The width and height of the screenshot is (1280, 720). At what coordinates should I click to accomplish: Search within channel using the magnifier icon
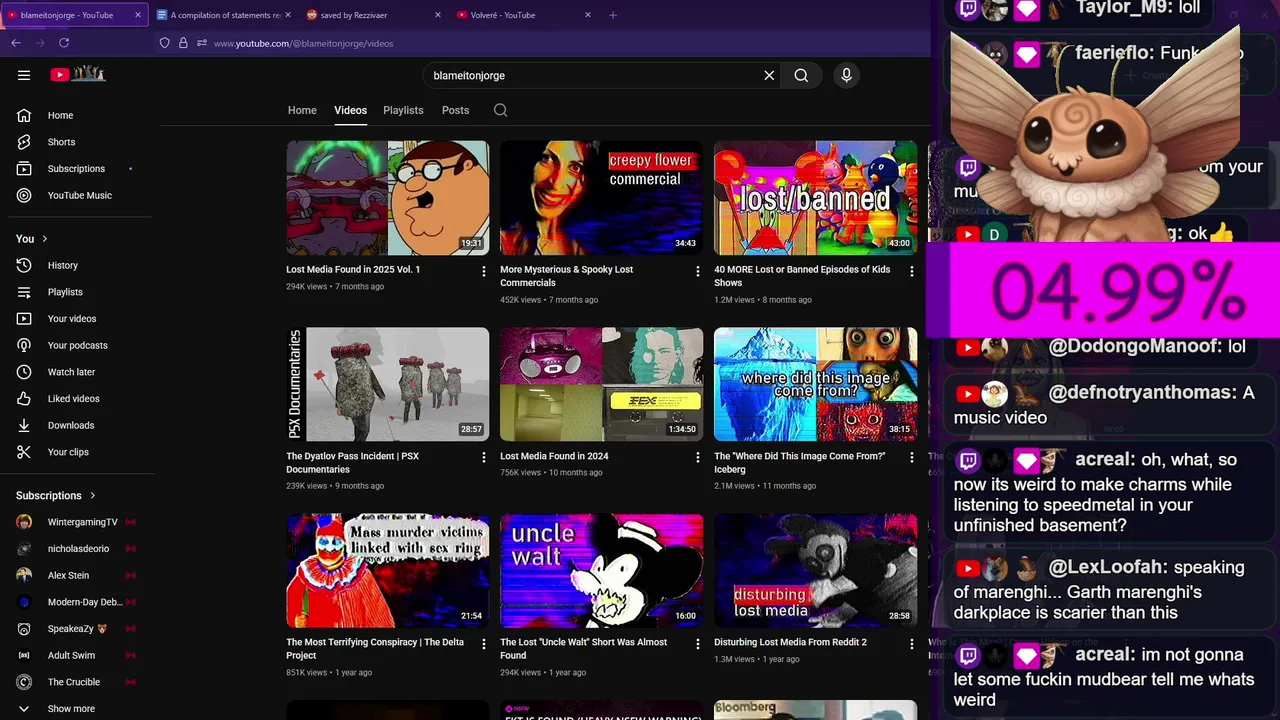point(500,110)
